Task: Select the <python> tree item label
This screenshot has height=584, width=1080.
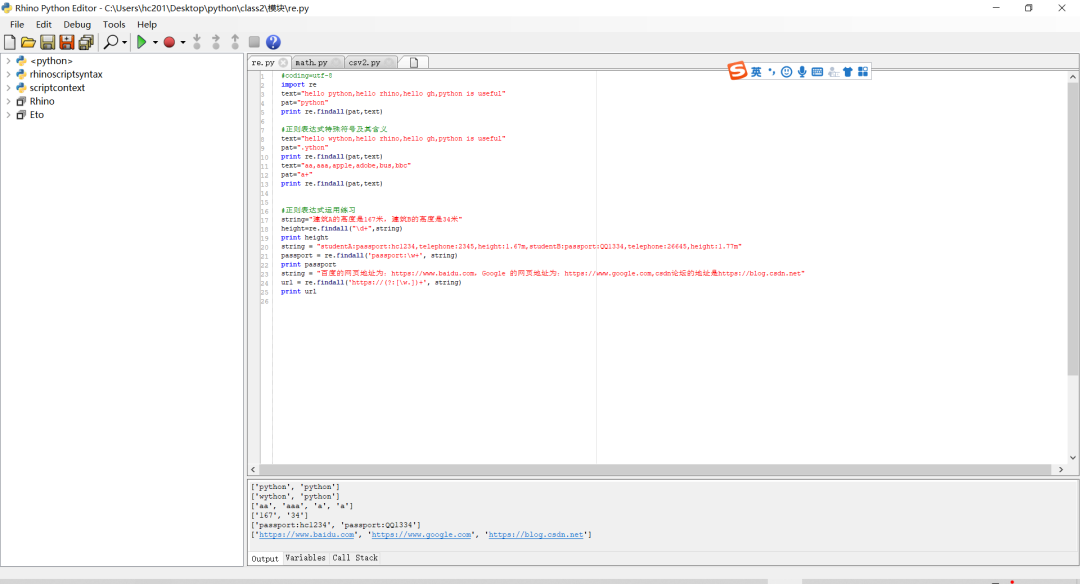Action: pyautogui.click(x=51, y=61)
